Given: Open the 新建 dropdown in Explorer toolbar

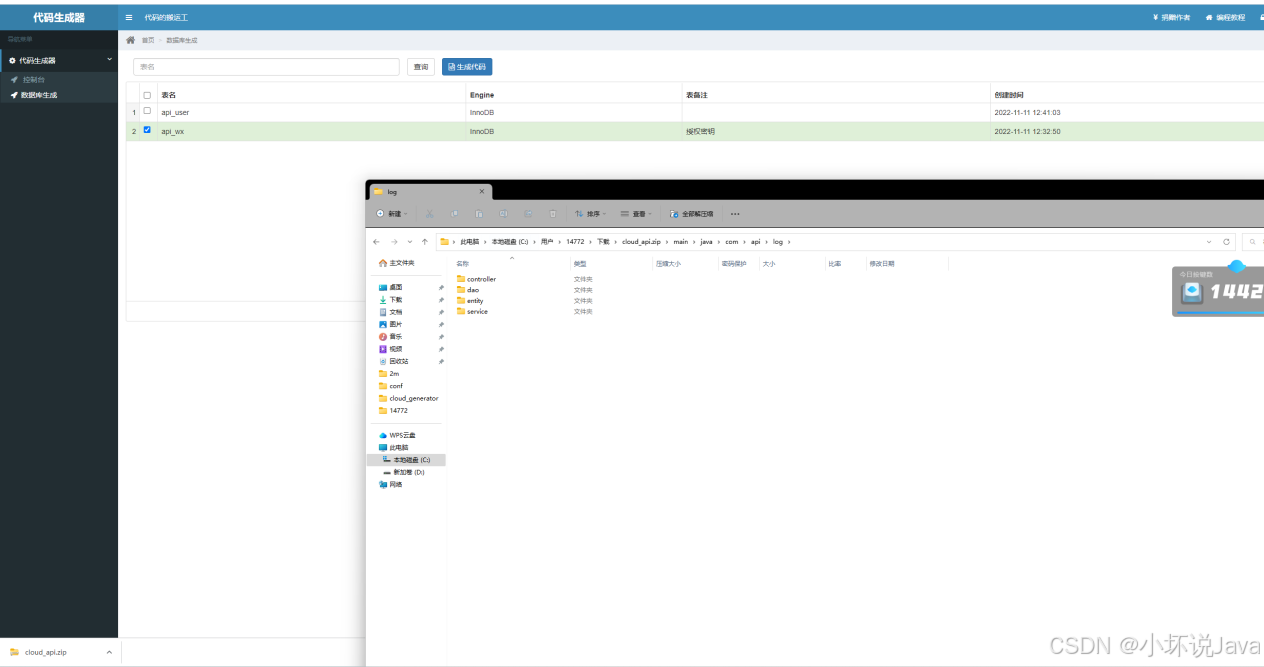Looking at the screenshot, I should (391, 214).
